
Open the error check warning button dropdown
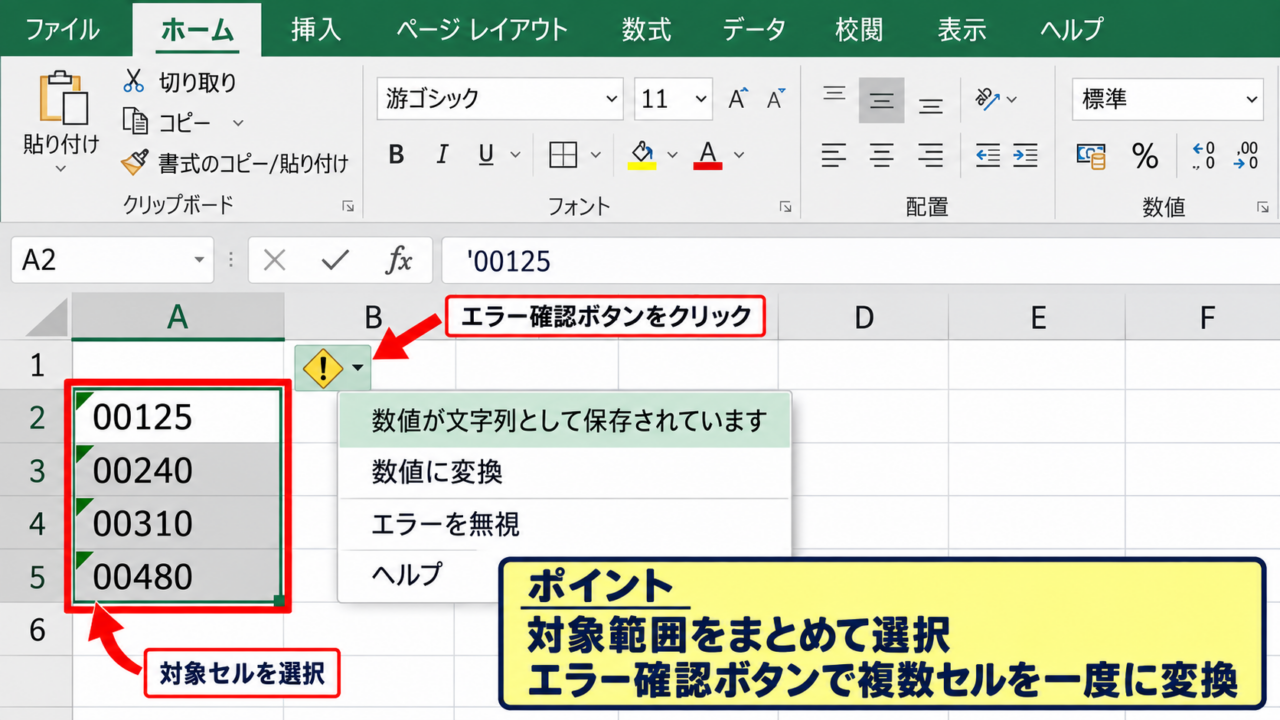(357, 369)
